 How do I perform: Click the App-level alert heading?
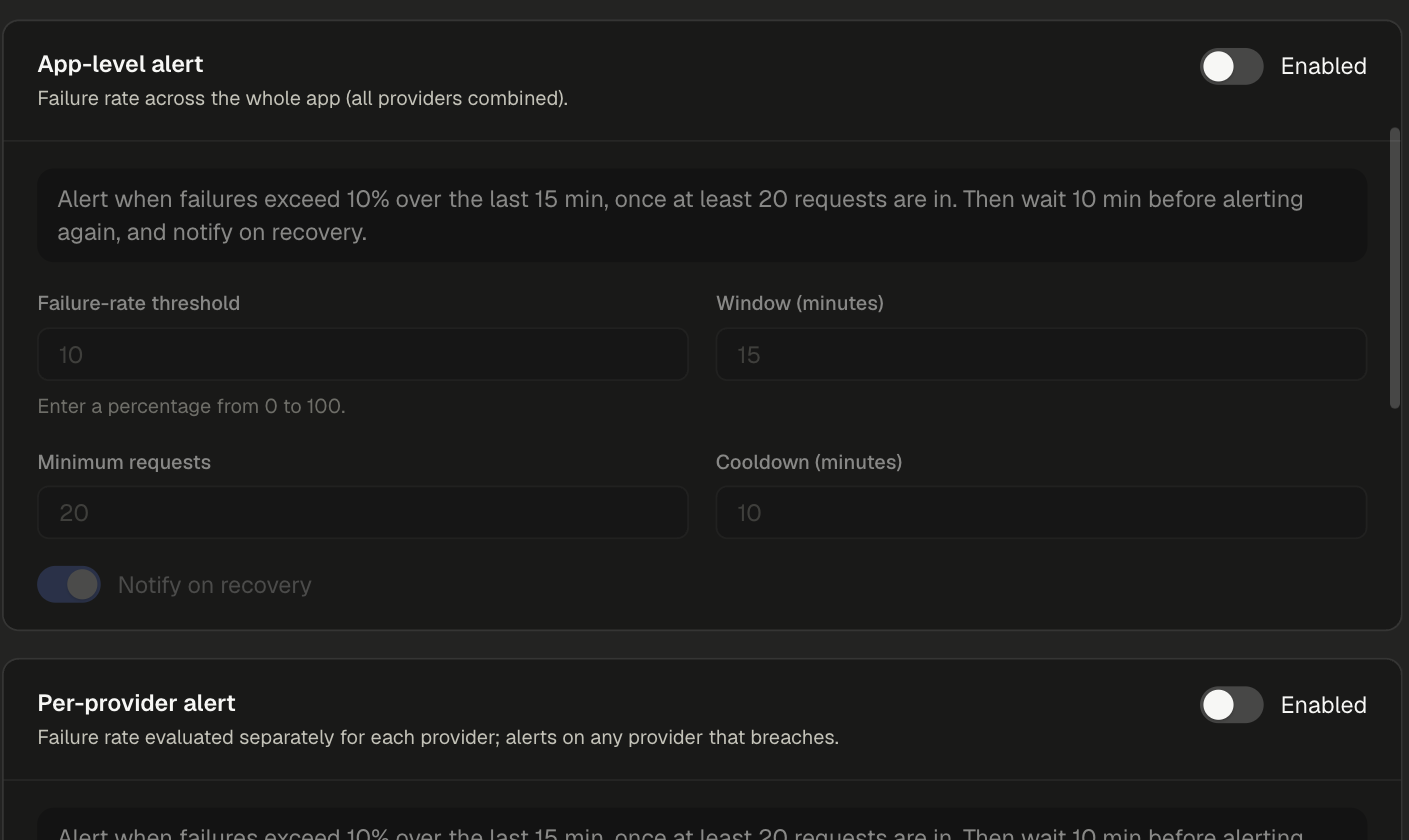coord(120,64)
